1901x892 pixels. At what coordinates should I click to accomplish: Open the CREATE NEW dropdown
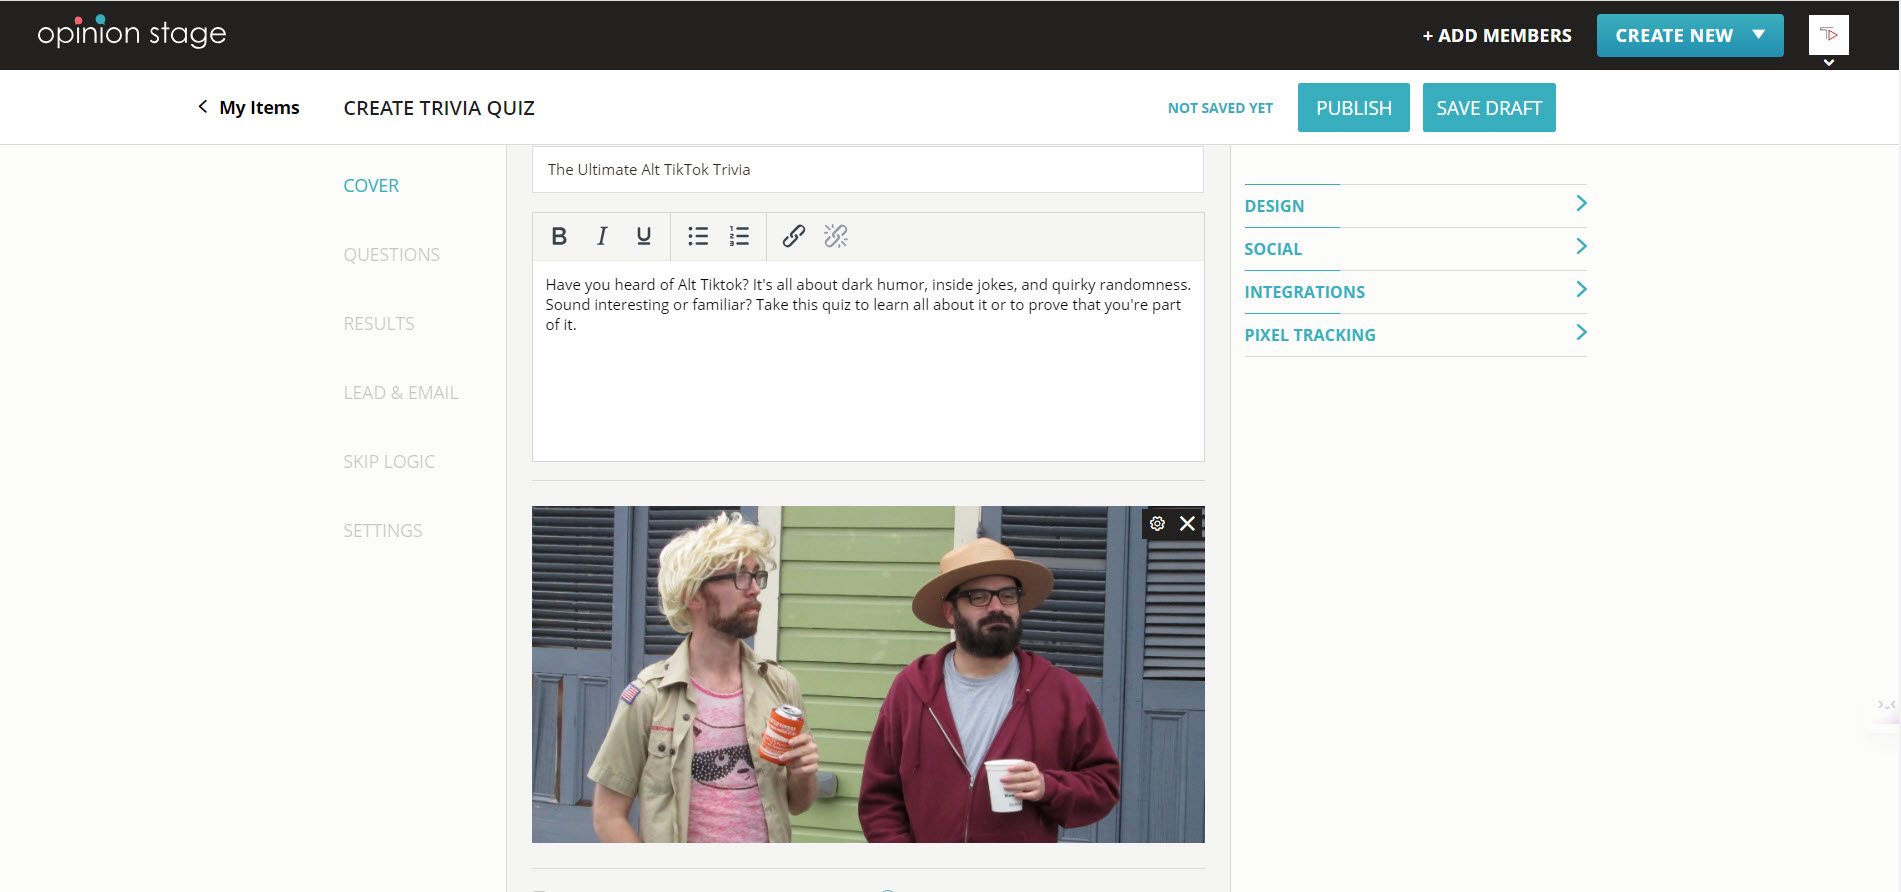point(1689,36)
